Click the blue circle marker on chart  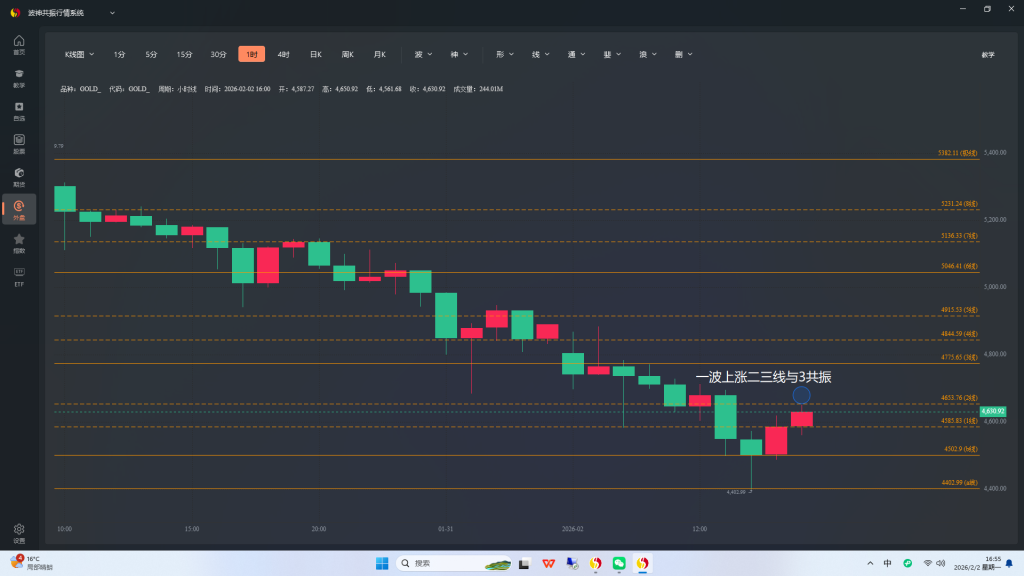click(801, 396)
